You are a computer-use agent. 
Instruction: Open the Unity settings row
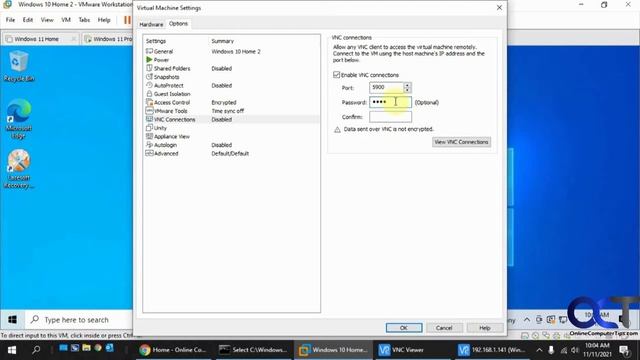231,128
